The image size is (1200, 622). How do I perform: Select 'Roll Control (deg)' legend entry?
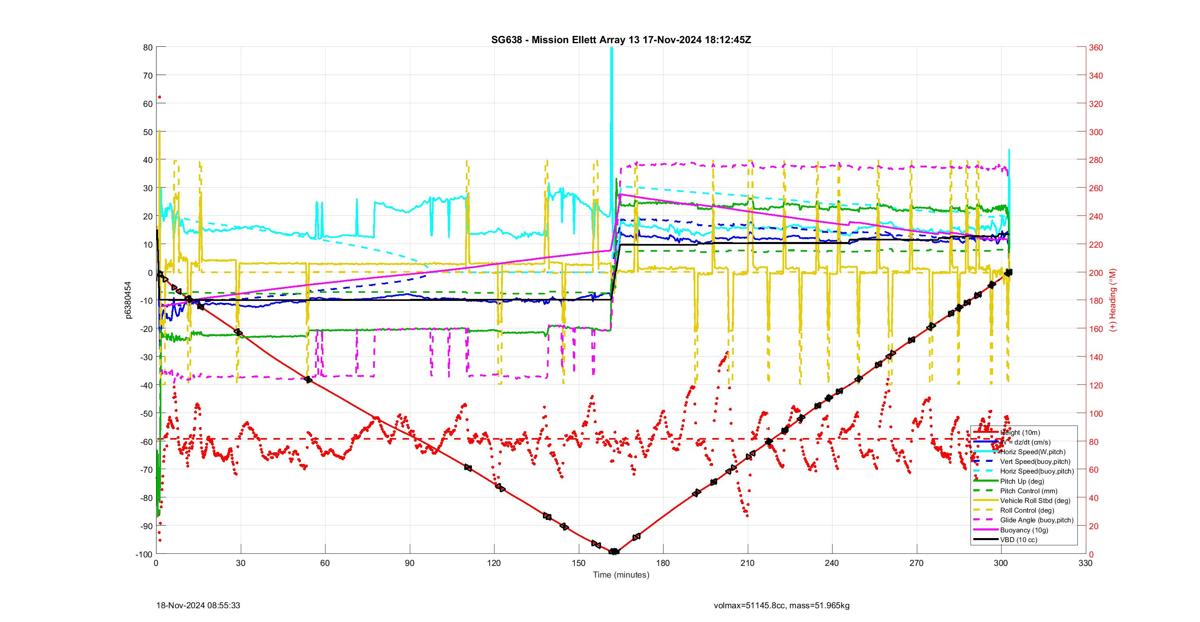tap(1027, 510)
